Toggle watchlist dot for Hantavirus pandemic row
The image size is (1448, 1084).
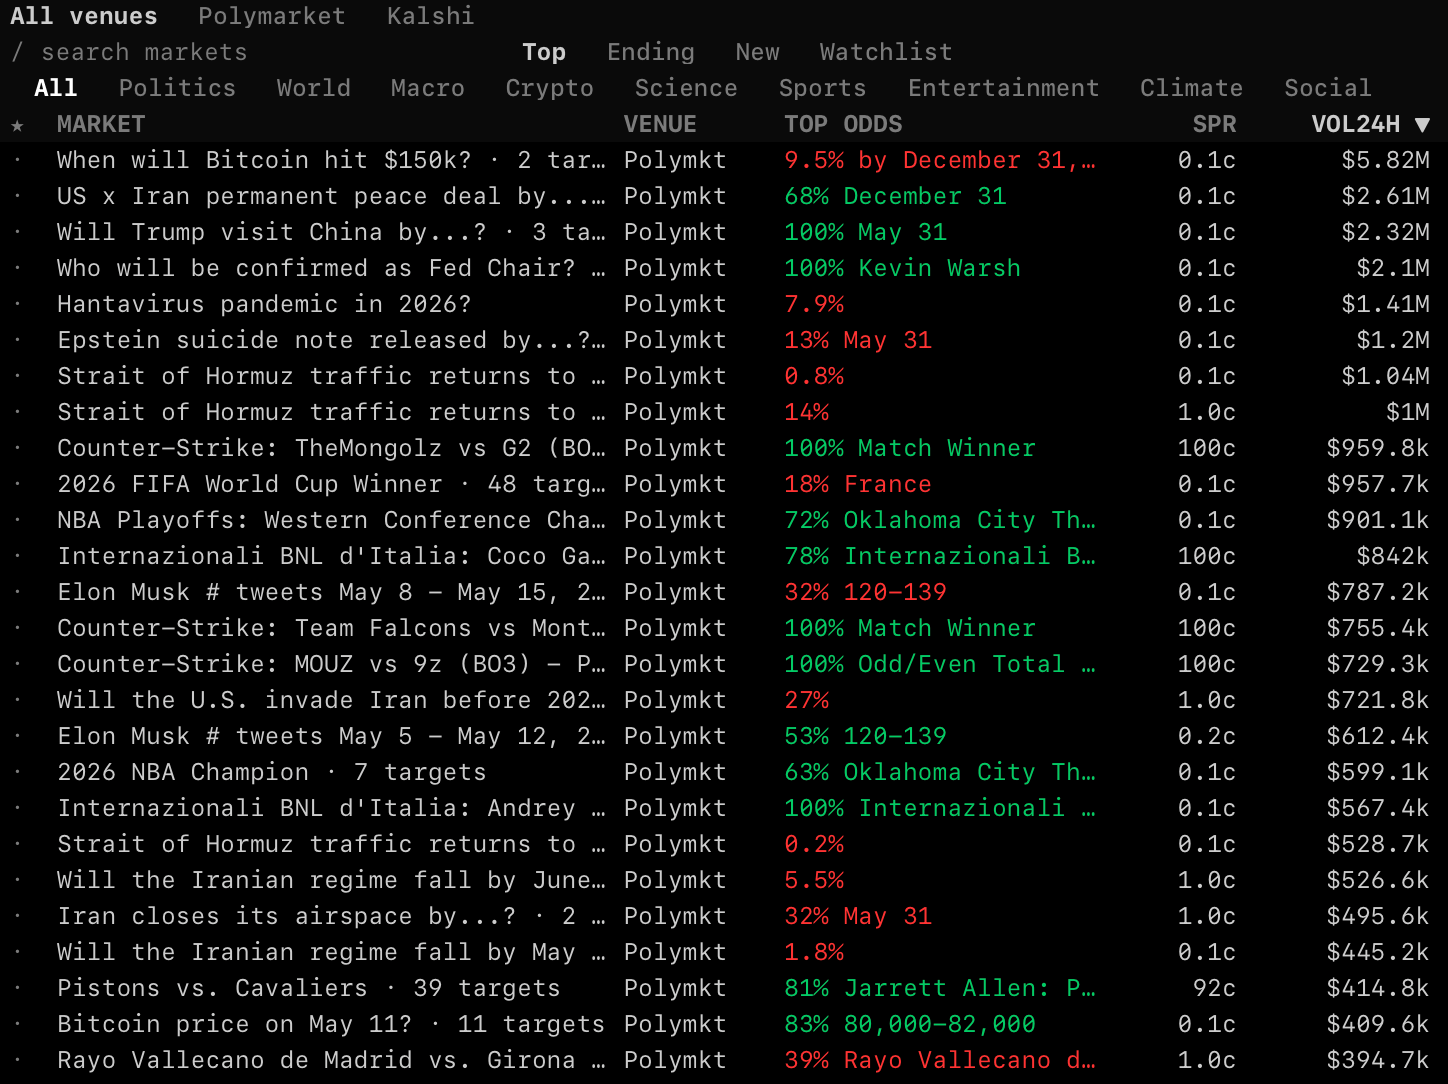pyautogui.click(x=17, y=304)
